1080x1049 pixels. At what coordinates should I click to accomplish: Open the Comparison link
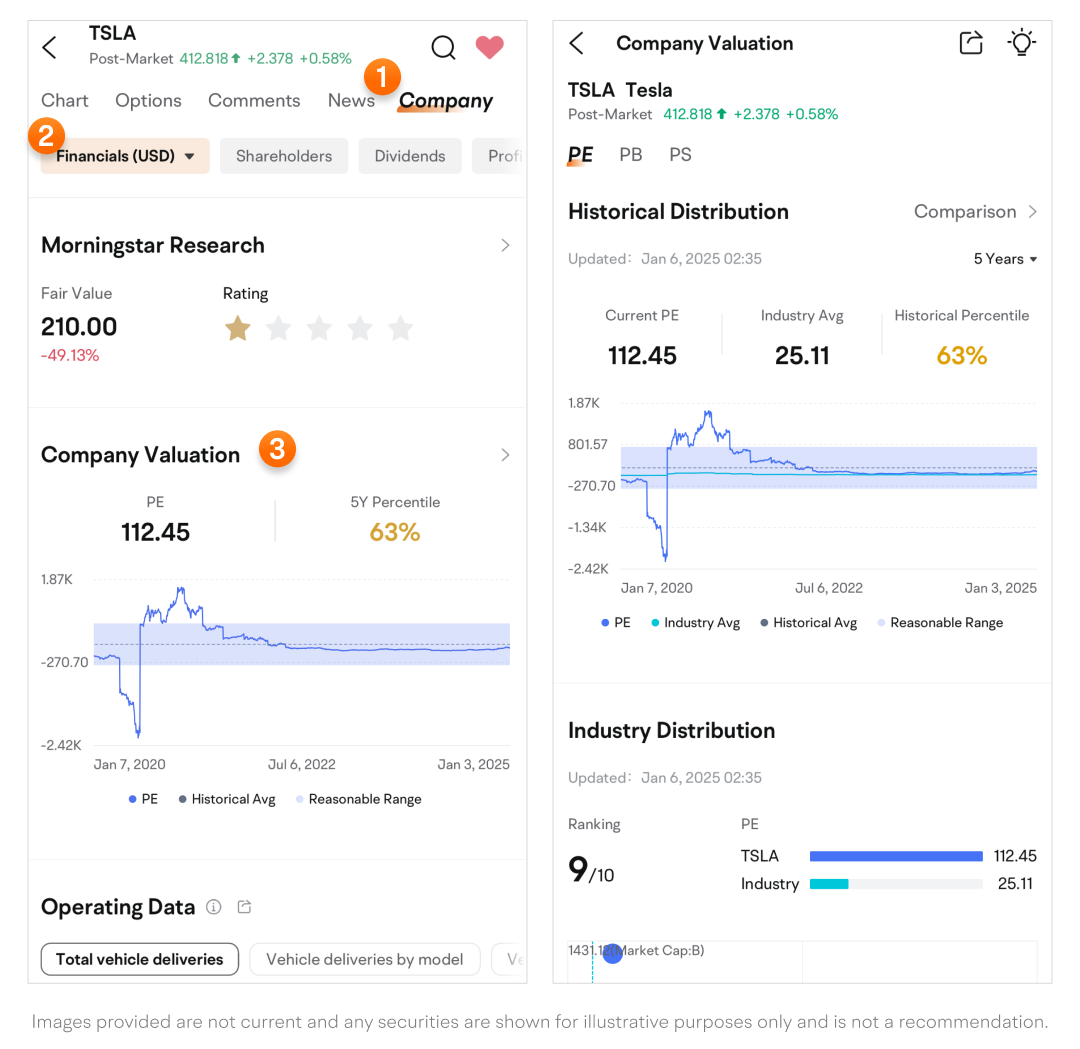975,212
